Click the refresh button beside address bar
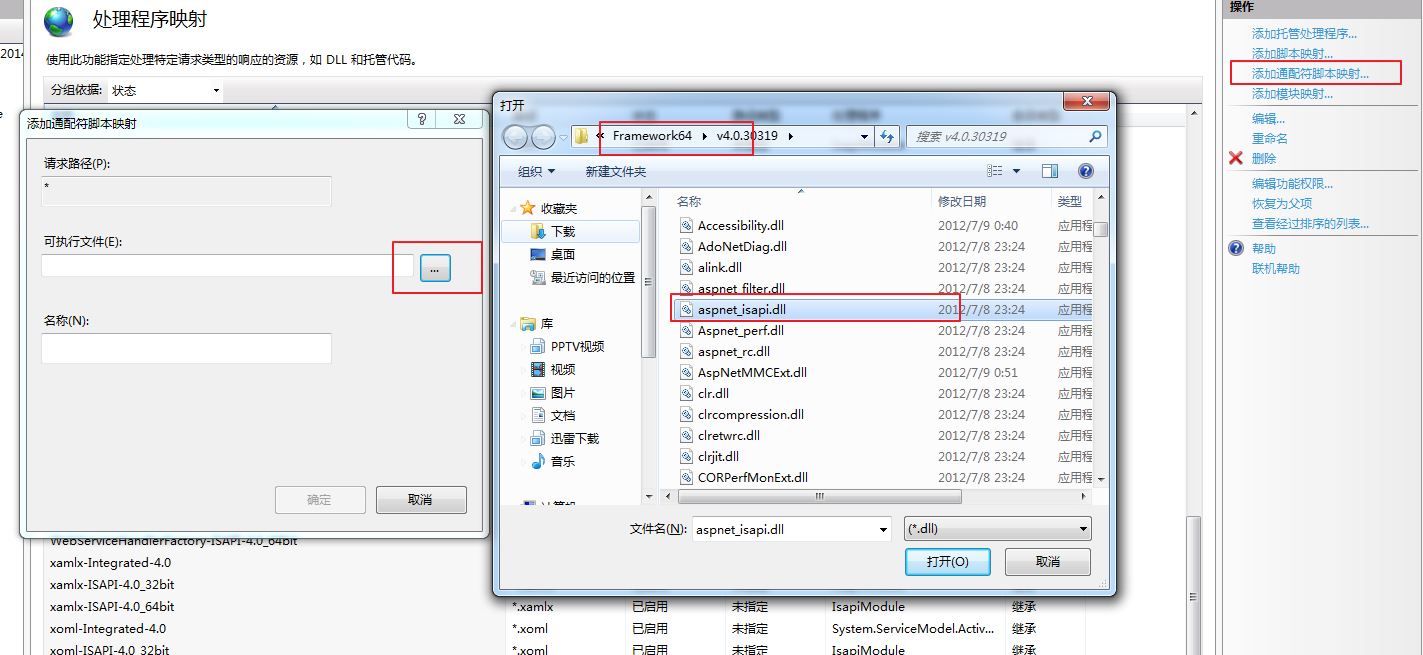This screenshot has height=655, width=1423. coord(887,137)
